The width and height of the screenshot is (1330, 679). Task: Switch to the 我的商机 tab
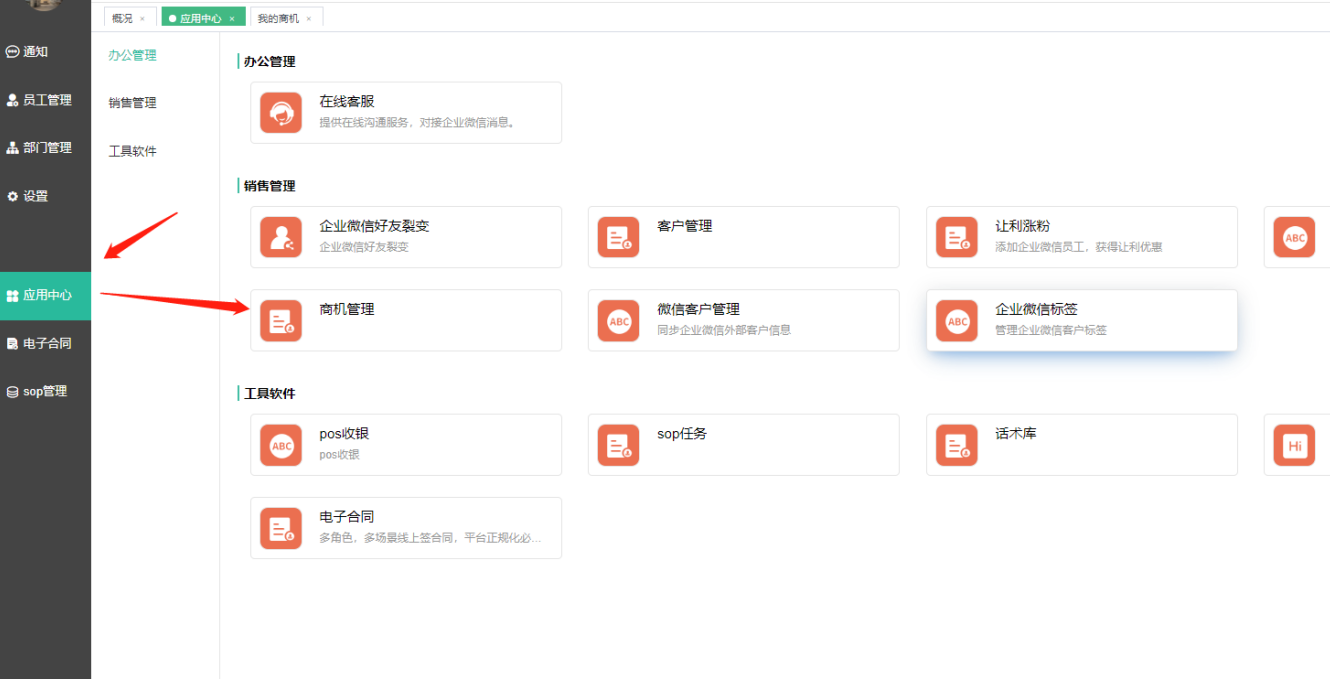(278, 18)
